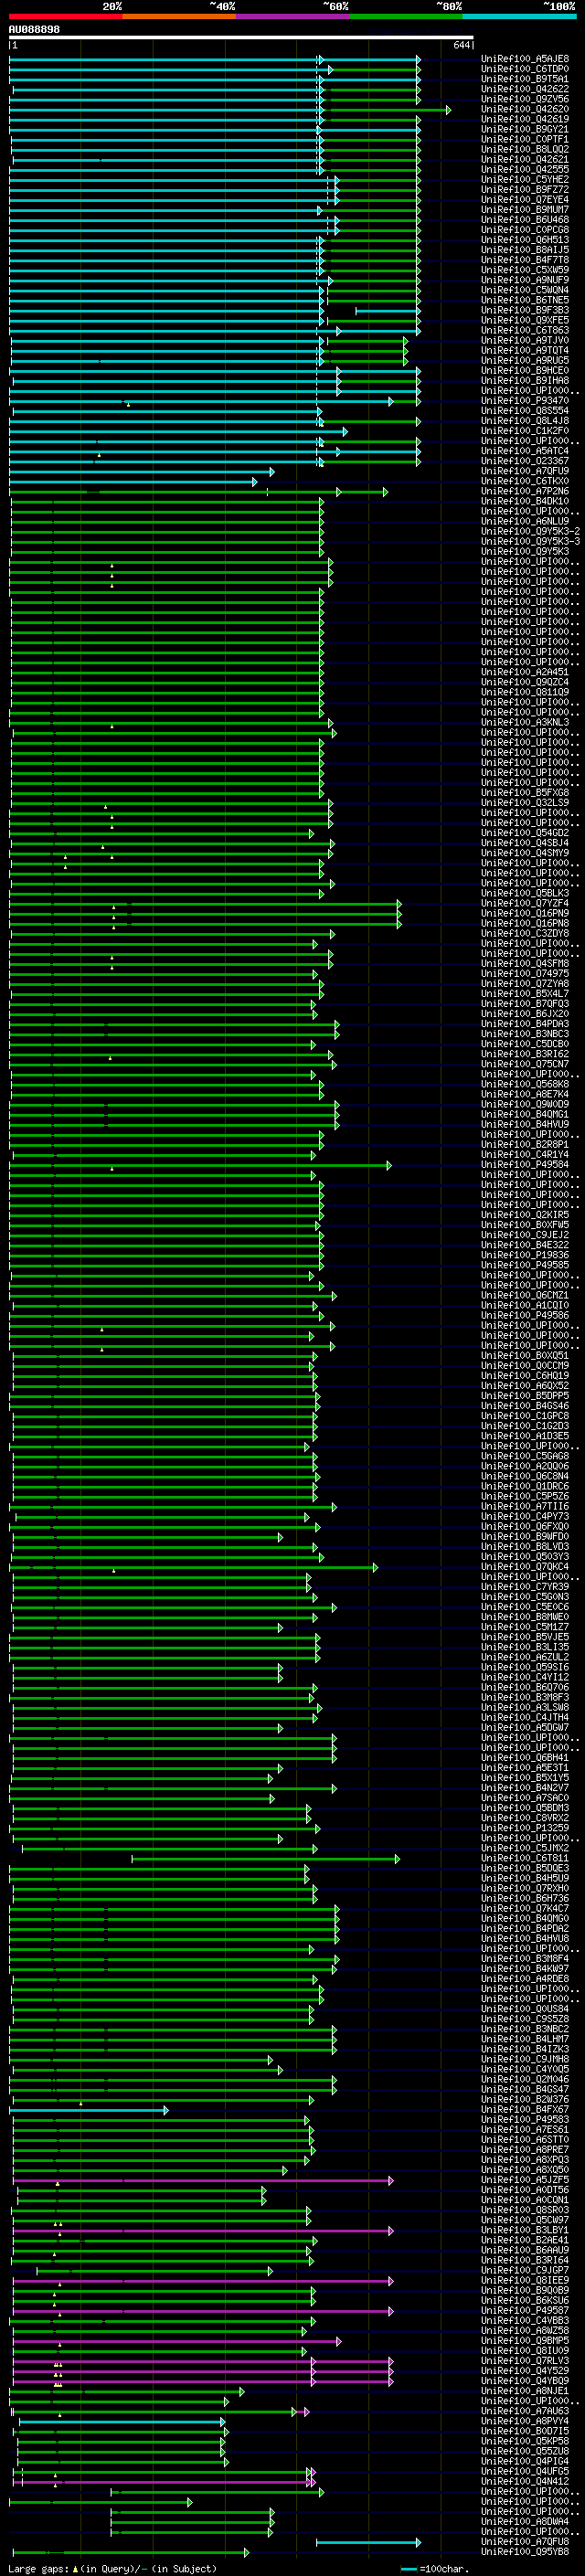Select hit label UniRef100_B9HCE0
Viewport: 585px width, 2576px height.
pos(525,371)
